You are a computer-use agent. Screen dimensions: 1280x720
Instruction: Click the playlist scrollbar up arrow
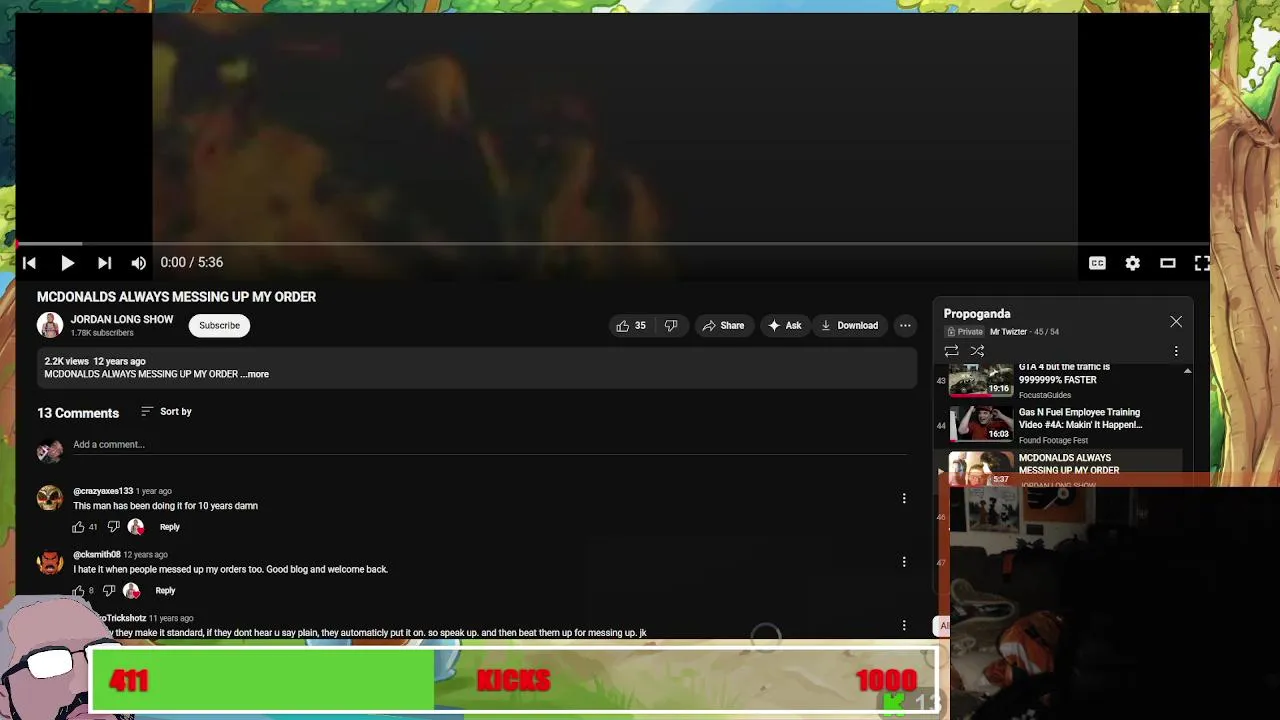tap(1187, 371)
